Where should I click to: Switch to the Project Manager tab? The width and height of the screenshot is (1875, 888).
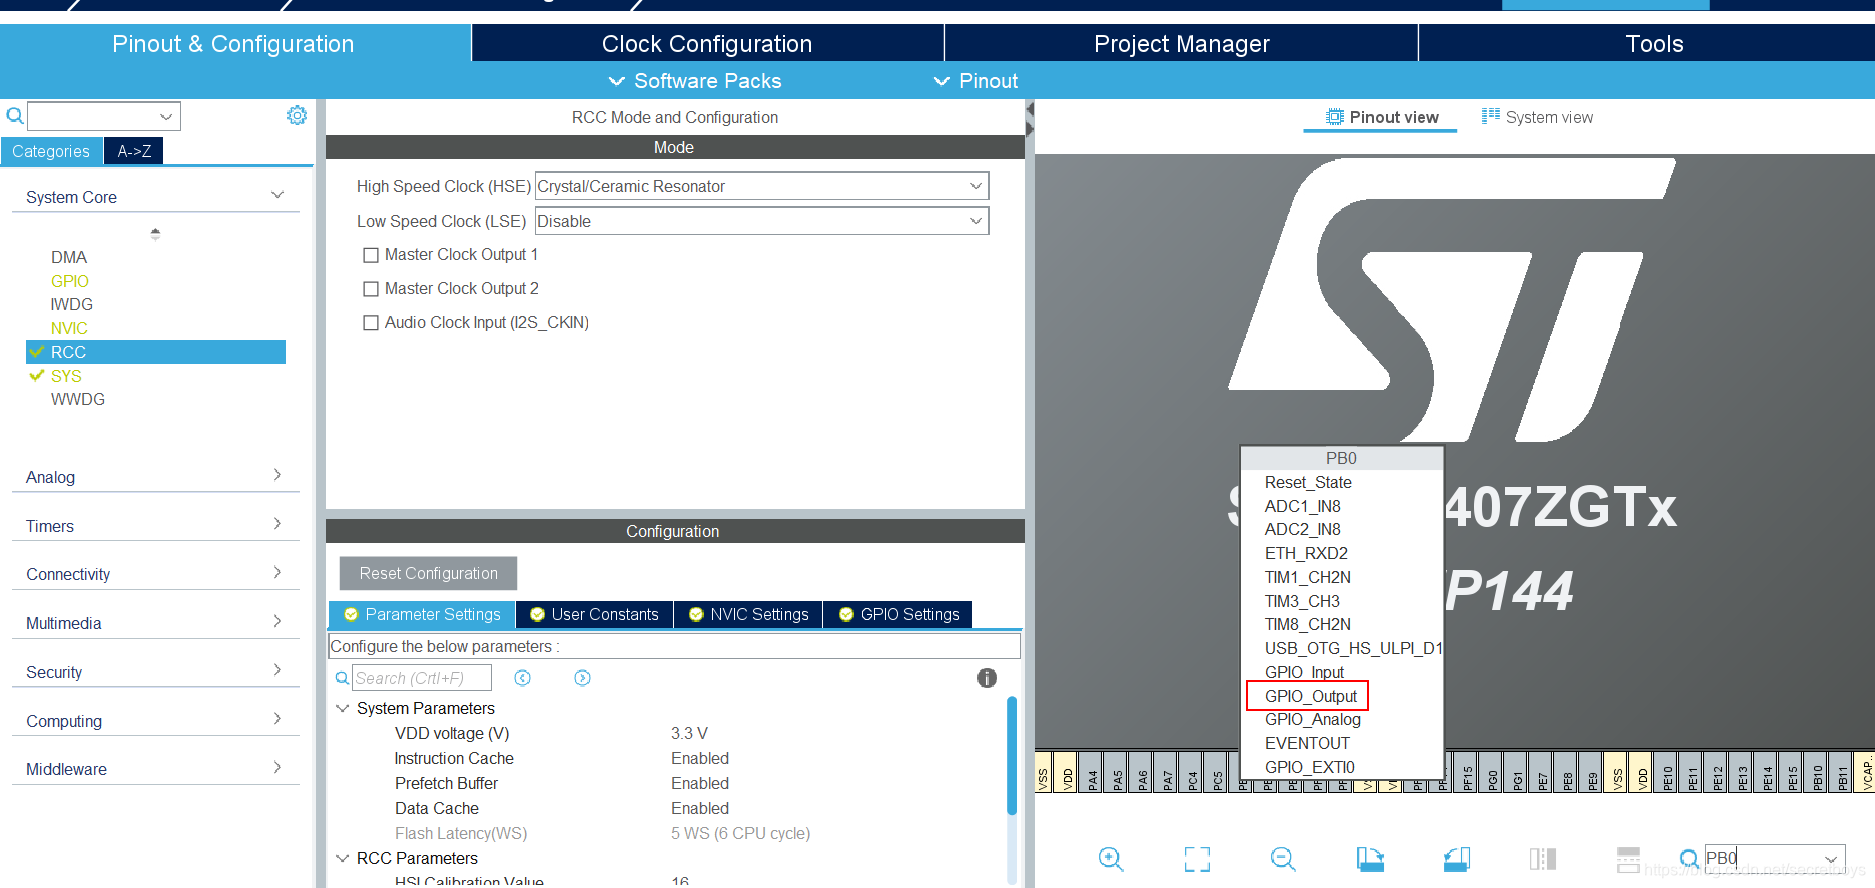click(x=1181, y=44)
